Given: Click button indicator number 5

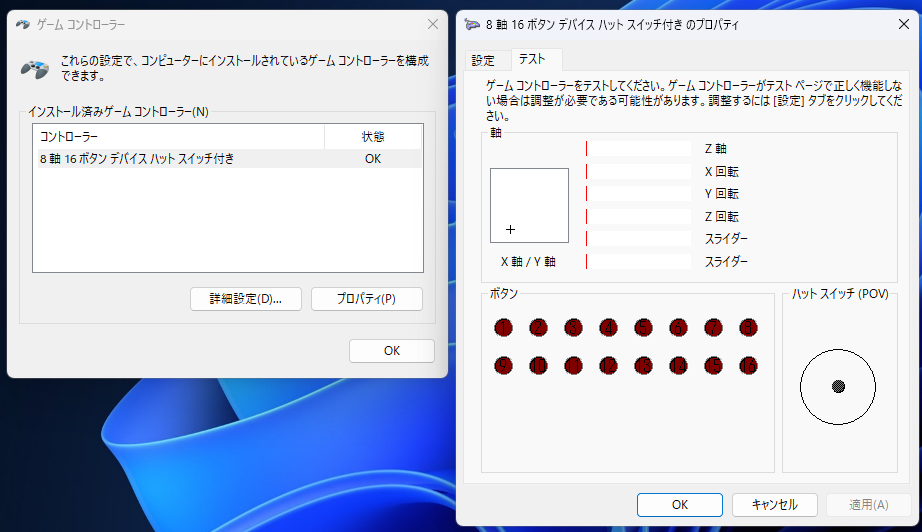Looking at the screenshot, I should pos(643,327).
